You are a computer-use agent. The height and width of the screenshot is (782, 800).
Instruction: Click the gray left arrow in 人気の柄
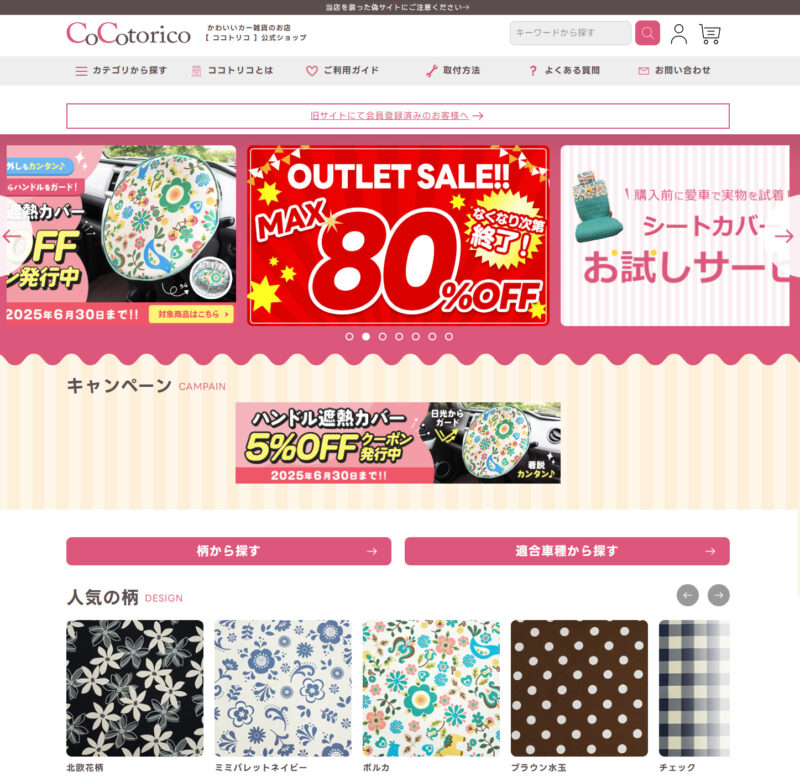(x=687, y=595)
